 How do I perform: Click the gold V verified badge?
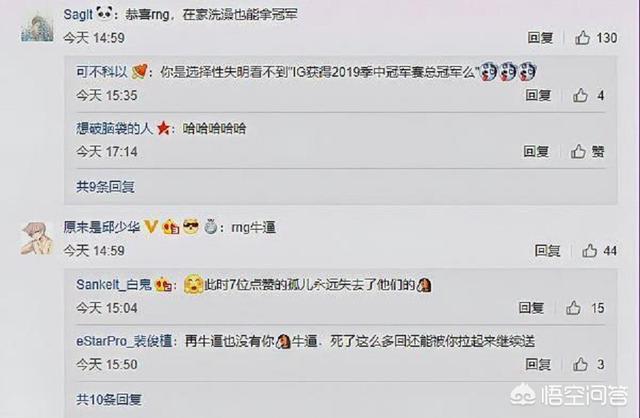[151, 227]
